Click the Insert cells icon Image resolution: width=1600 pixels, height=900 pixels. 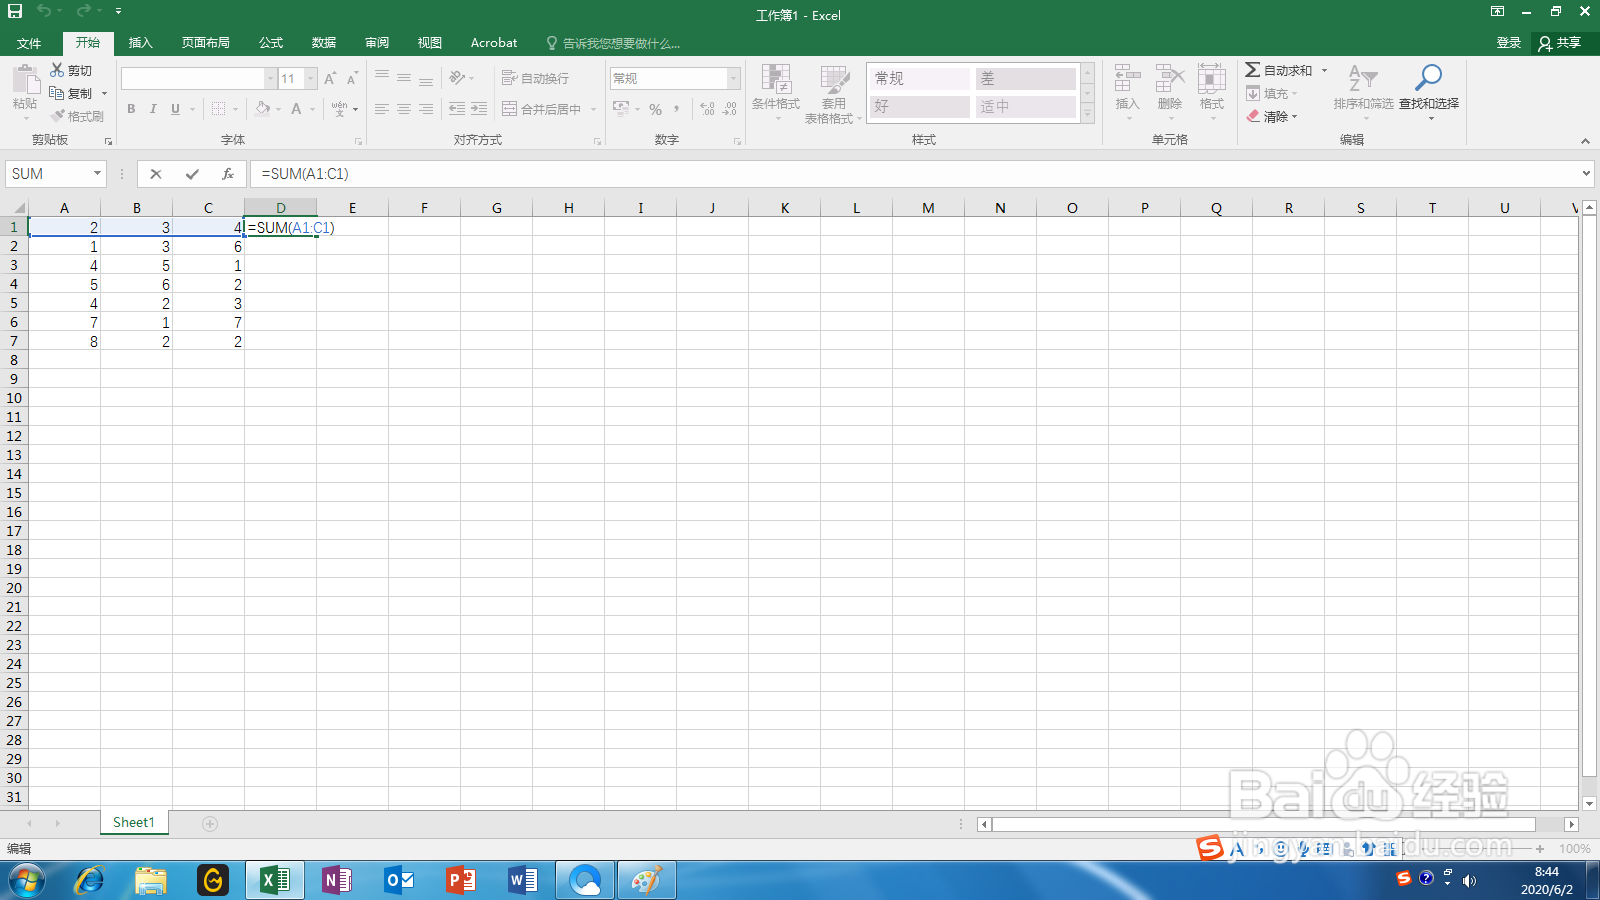(x=1127, y=79)
